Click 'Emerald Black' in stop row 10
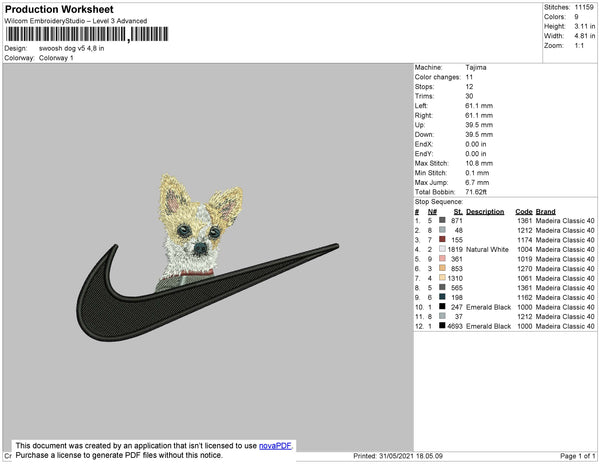The image size is (600, 464). 489,307
